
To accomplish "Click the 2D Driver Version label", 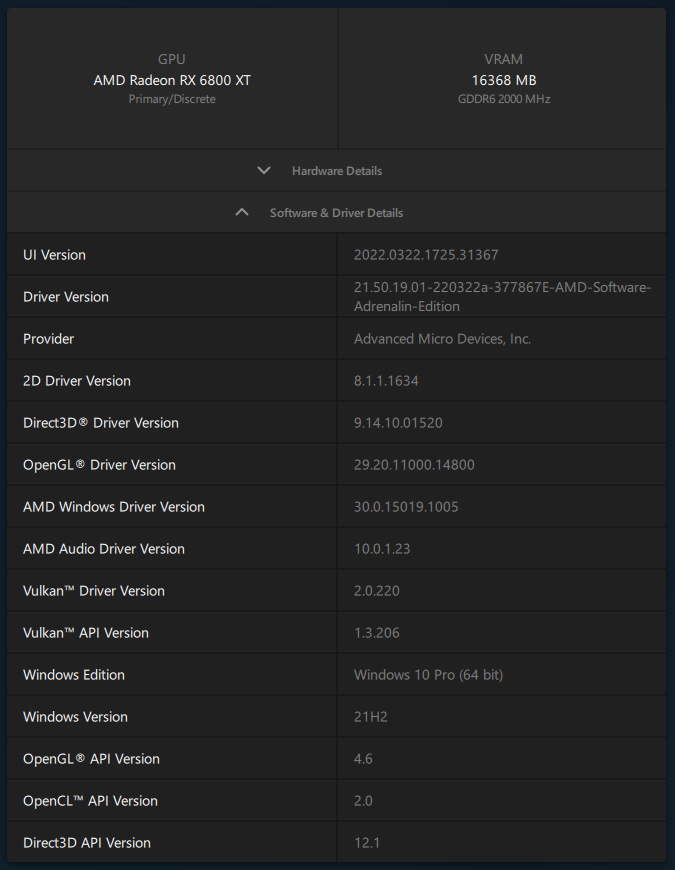I will click(77, 381).
